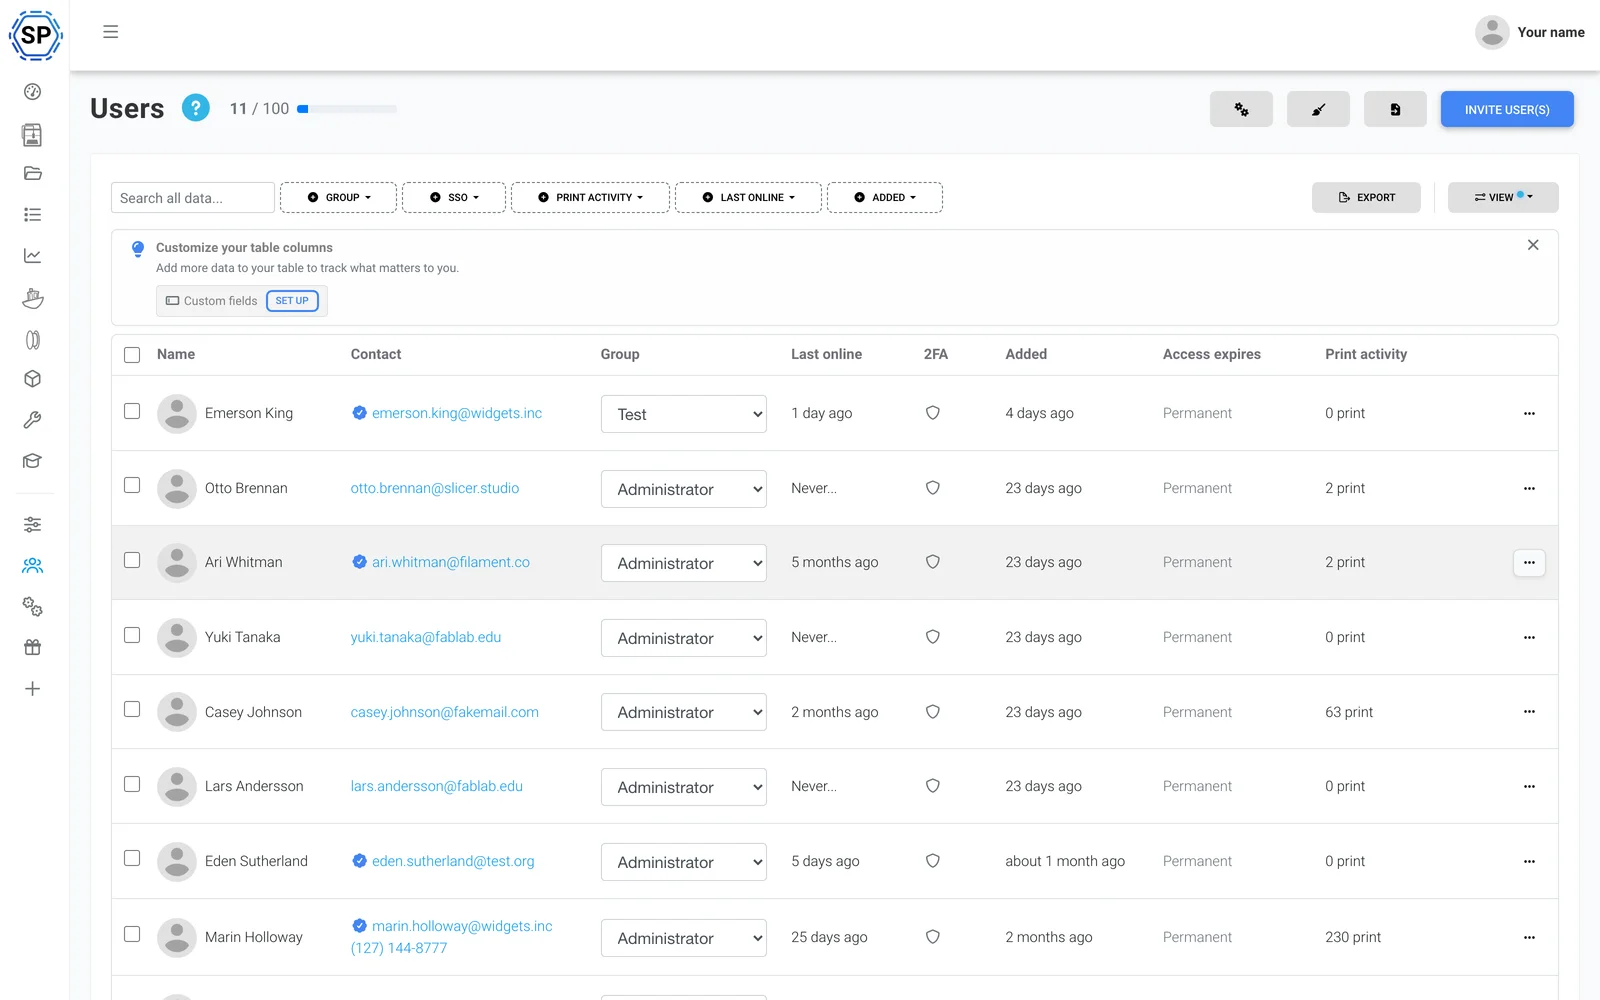Dismiss the Customize table columns tip
Viewport: 1600px width, 1000px height.
(x=1533, y=245)
